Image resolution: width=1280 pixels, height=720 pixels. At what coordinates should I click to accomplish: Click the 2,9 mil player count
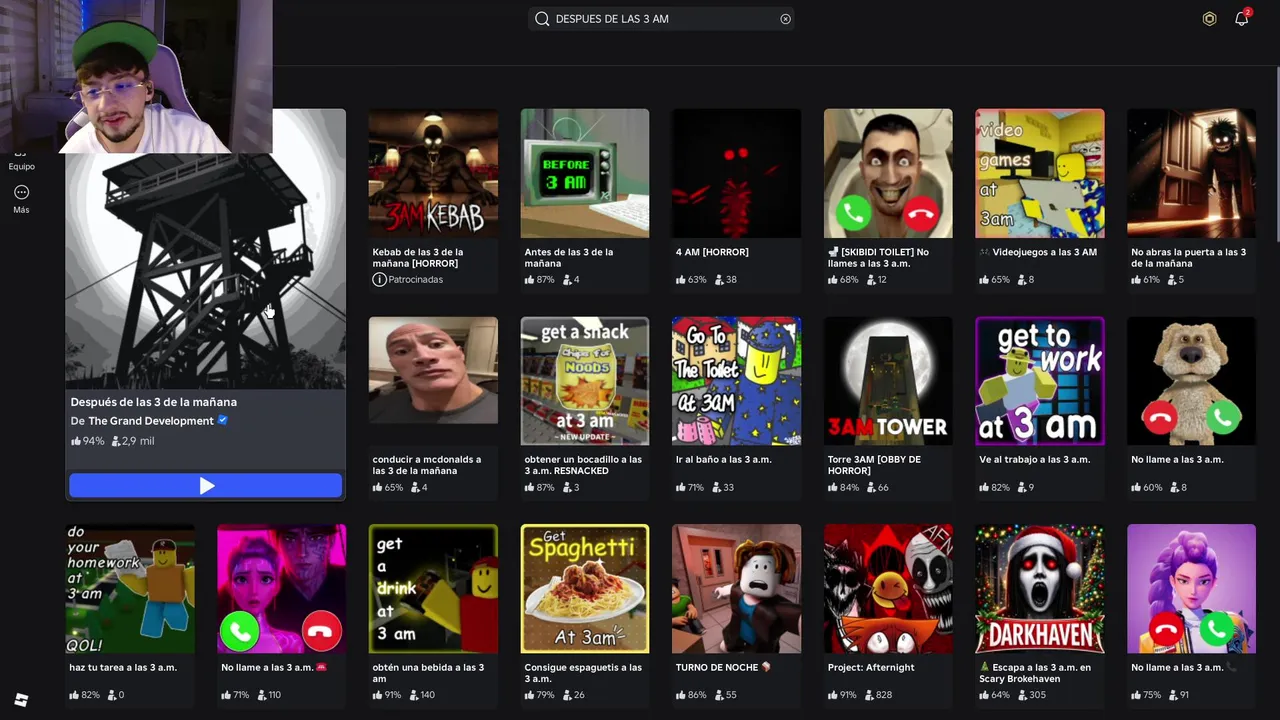133,441
